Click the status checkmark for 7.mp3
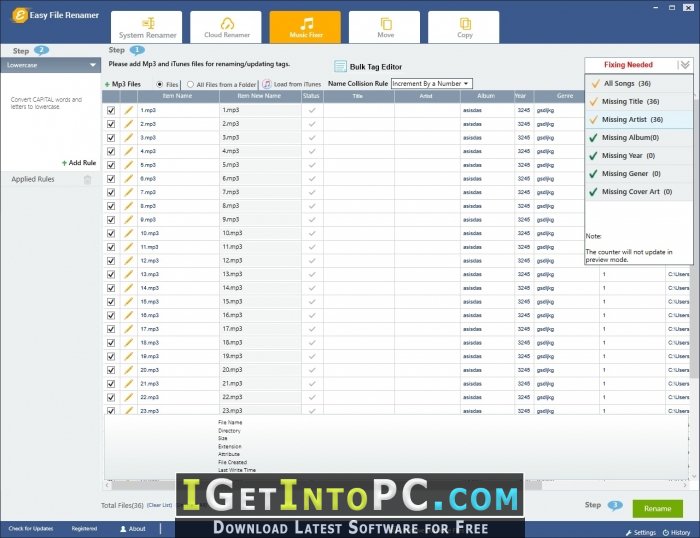Image resolution: width=700 pixels, height=538 pixels. click(312, 192)
